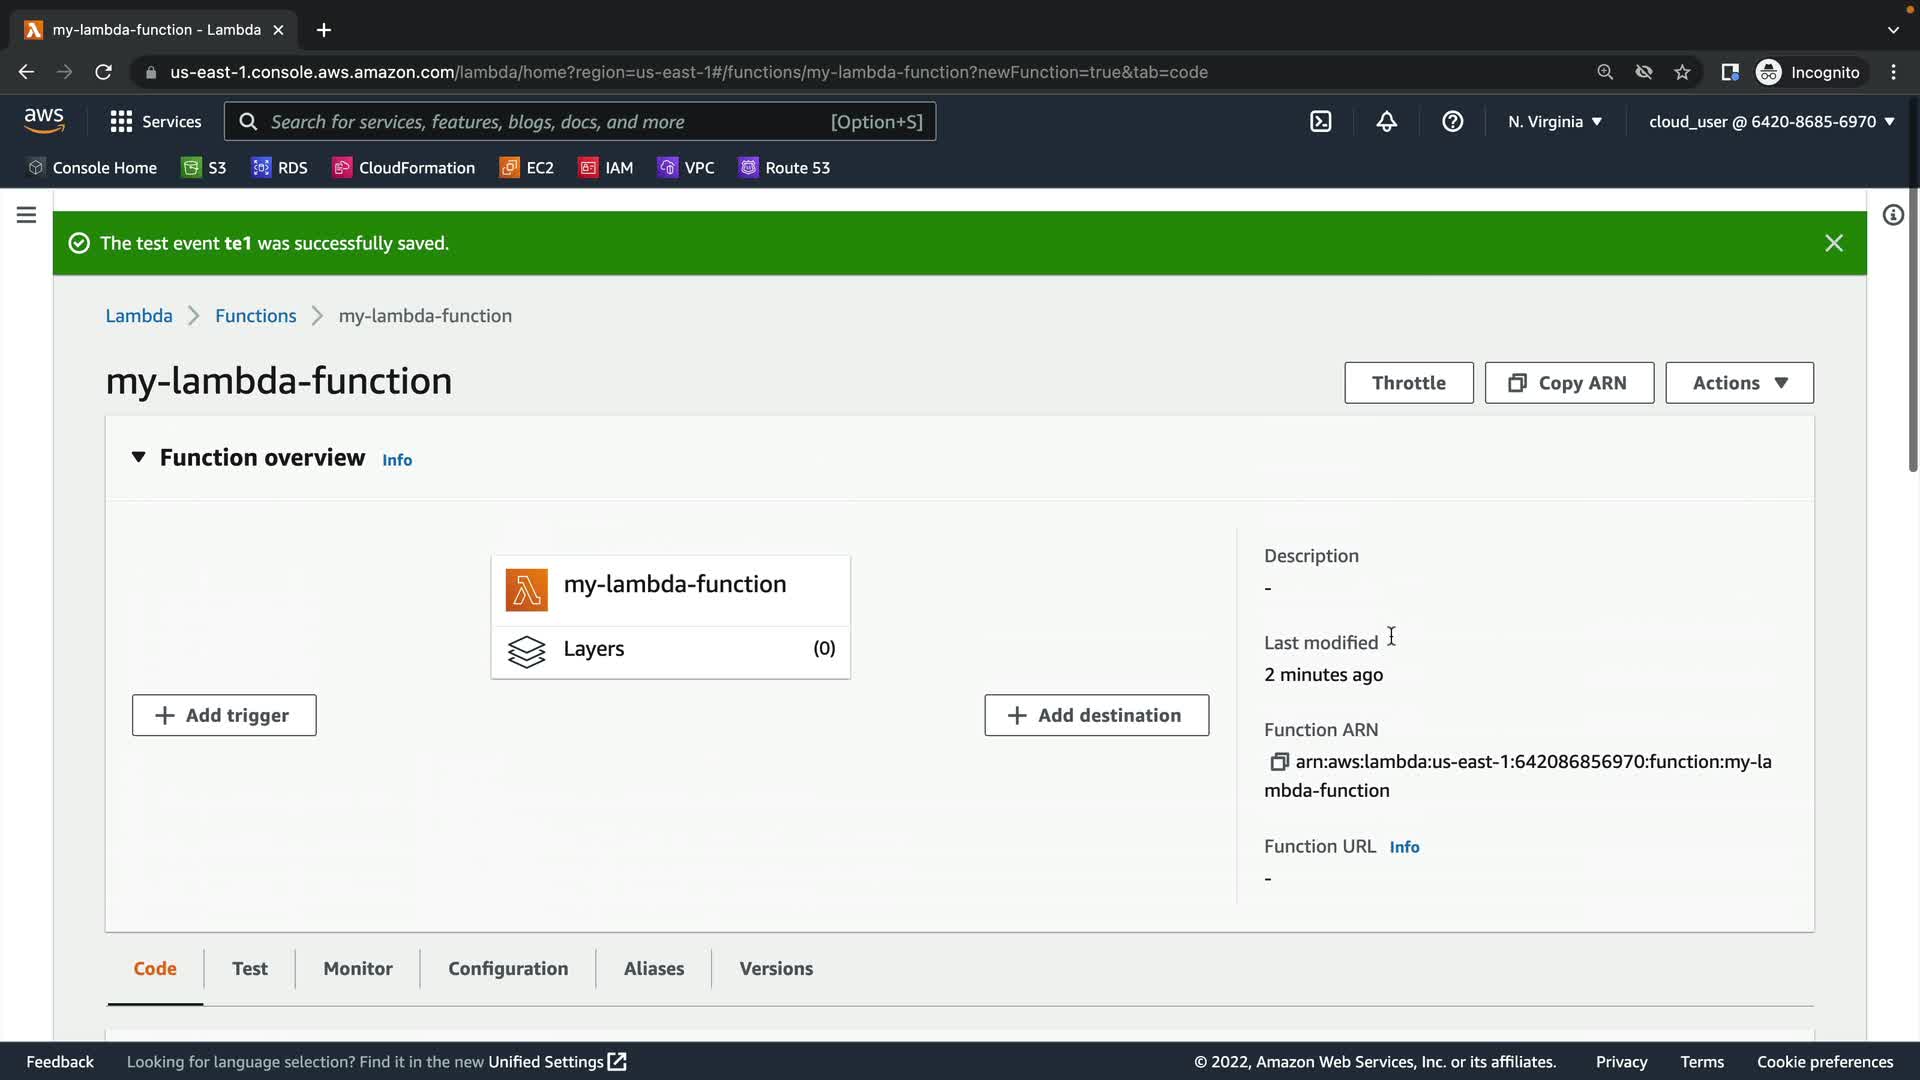1920x1080 pixels.
Task: Click the help question mark icon
Action: [1453, 122]
